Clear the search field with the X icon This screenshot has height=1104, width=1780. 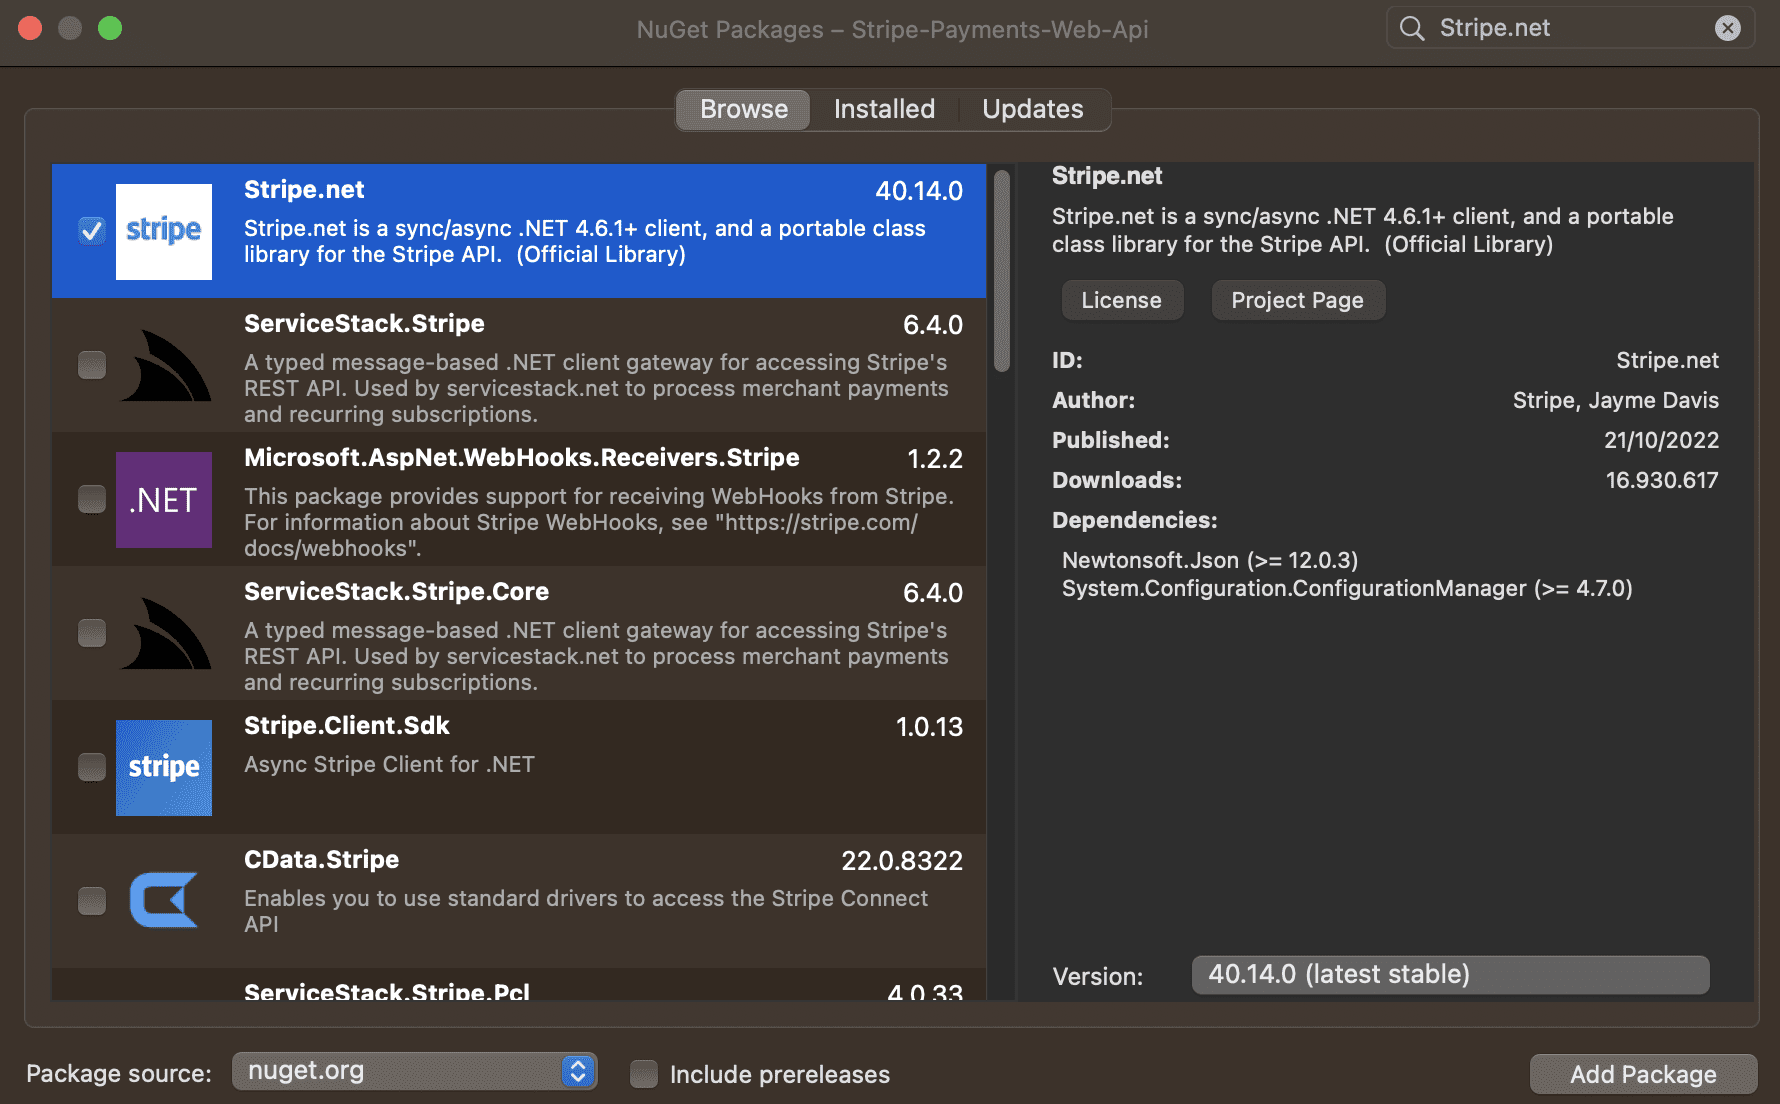tap(1728, 28)
